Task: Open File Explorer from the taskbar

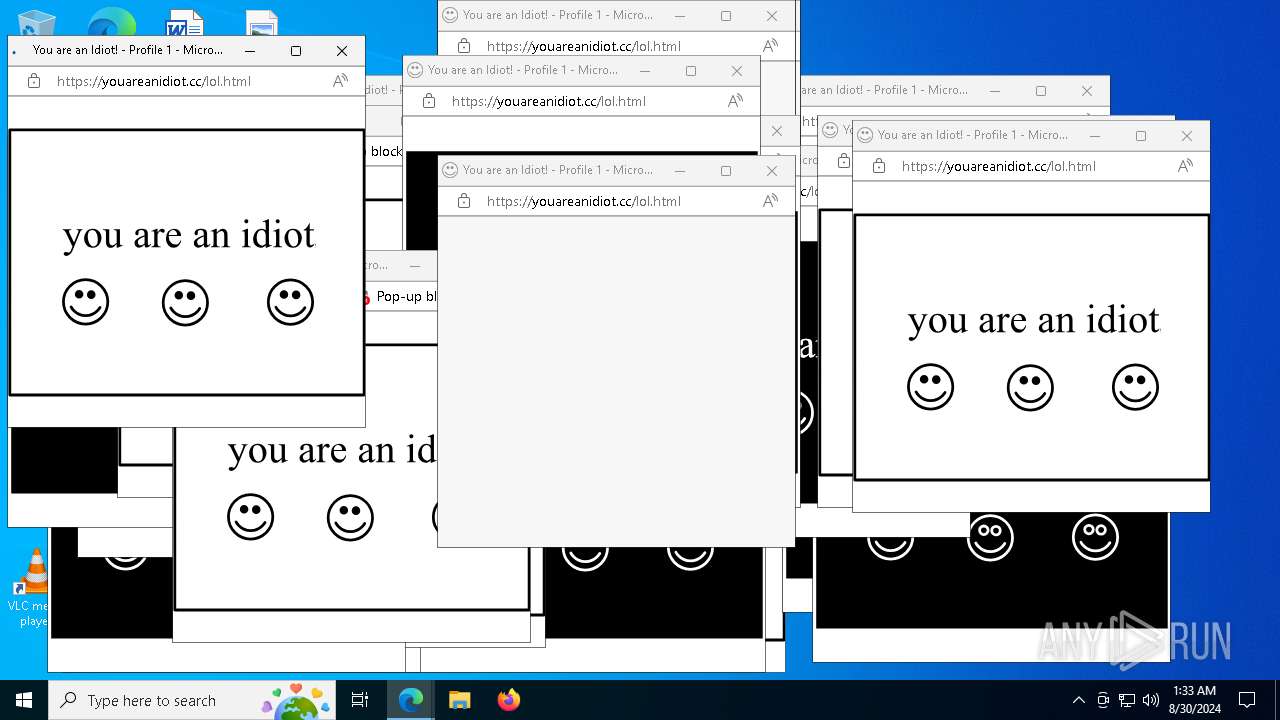Action: [460, 700]
